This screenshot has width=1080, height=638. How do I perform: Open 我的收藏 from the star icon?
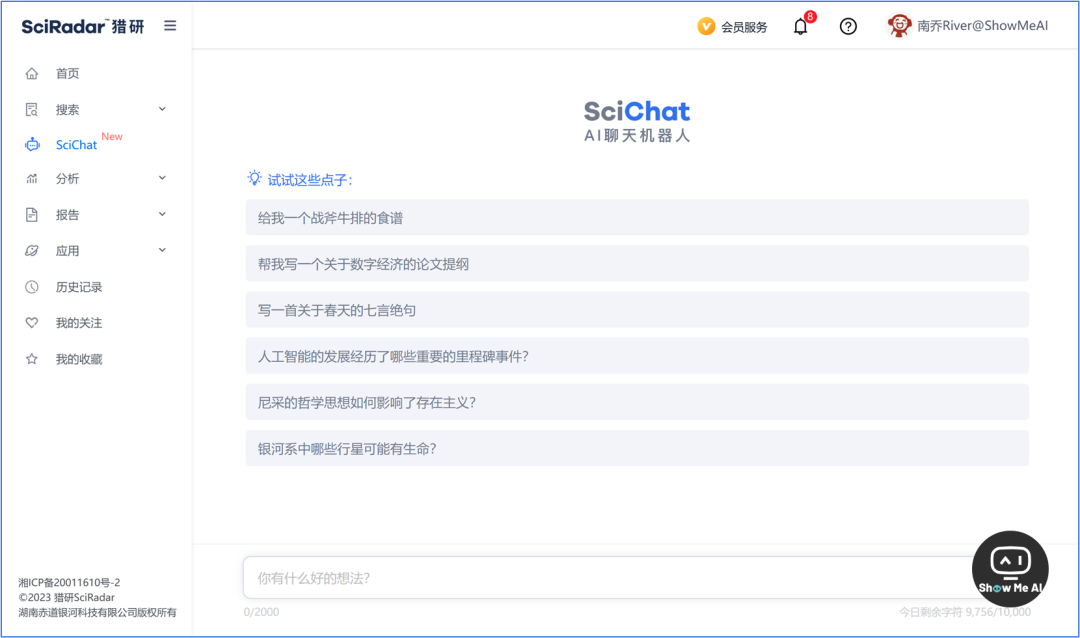pyautogui.click(x=32, y=359)
